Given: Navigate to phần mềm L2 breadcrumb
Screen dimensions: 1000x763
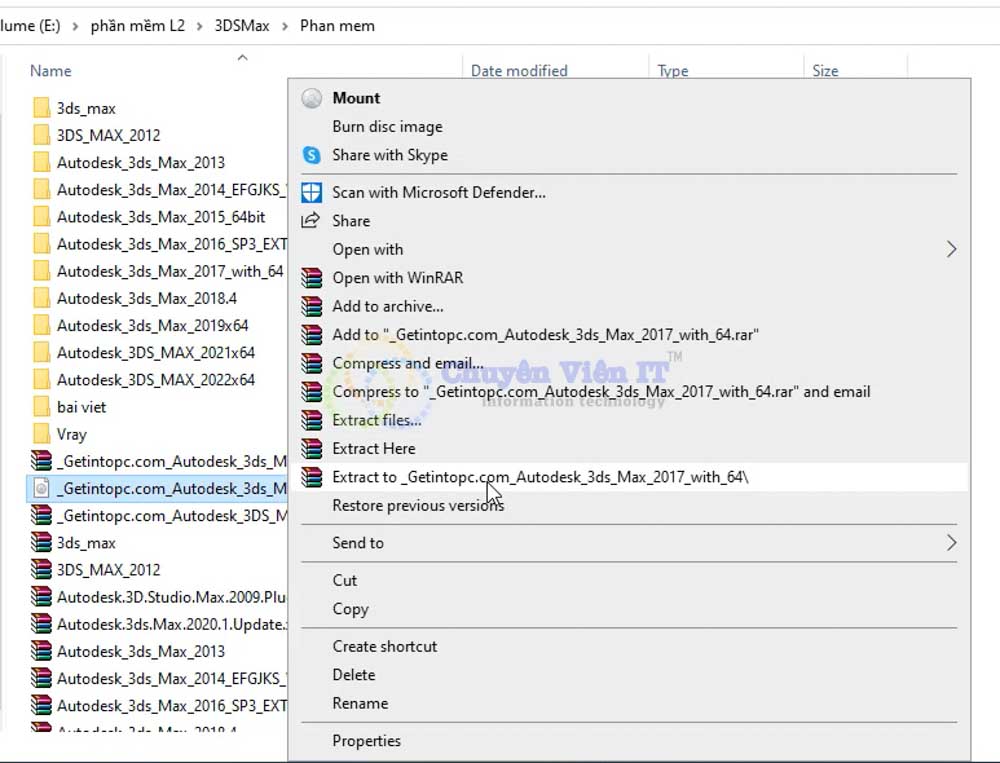Looking at the screenshot, I should point(138,26).
